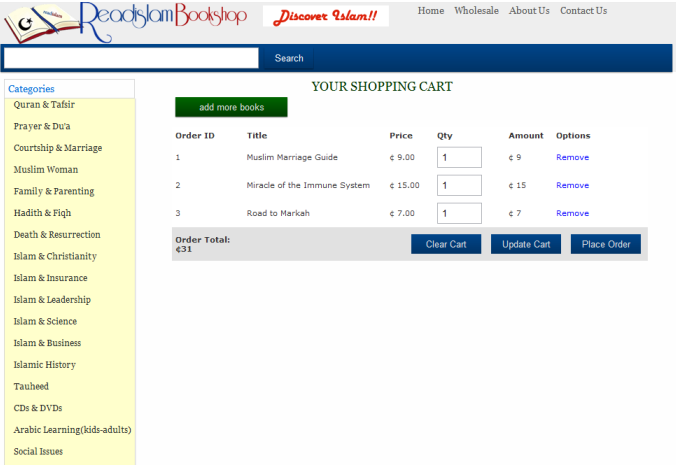Open the Discover Islam banner
676x467 pixels.
(x=326, y=16)
